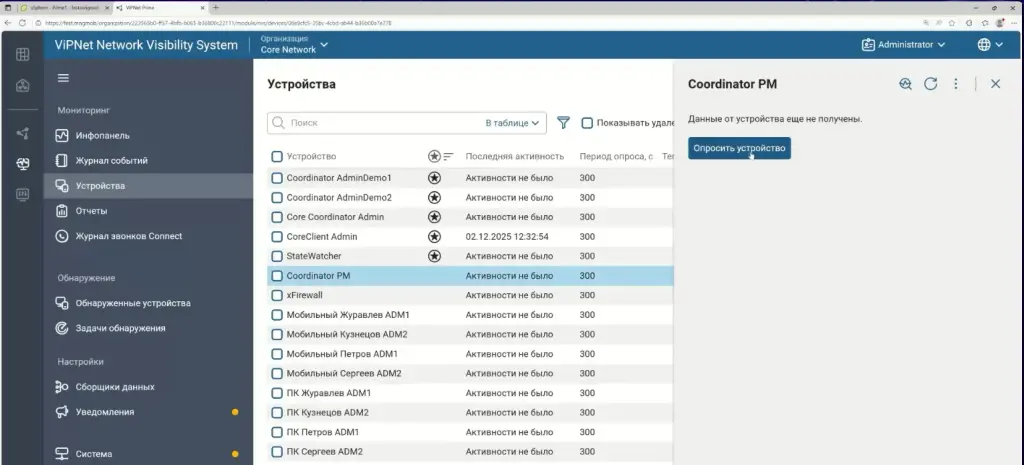Screen dimensions: 1024x465
Task: Check the CoreClient Admin checkbox
Action: click(277, 236)
